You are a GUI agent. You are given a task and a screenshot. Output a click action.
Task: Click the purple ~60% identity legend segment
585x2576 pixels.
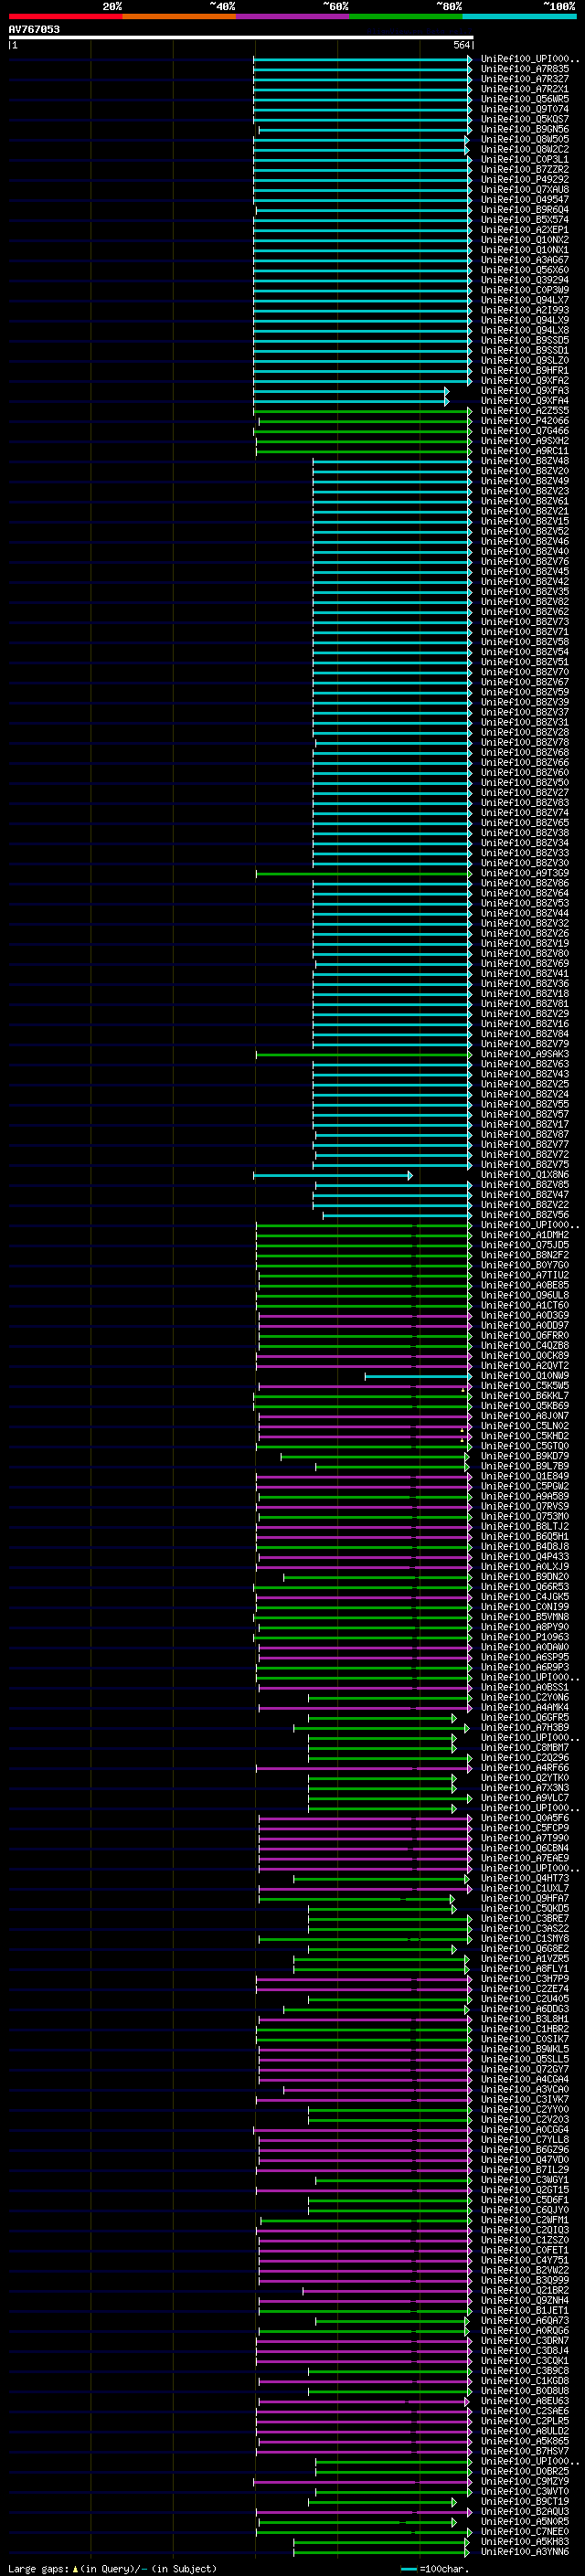point(293,16)
